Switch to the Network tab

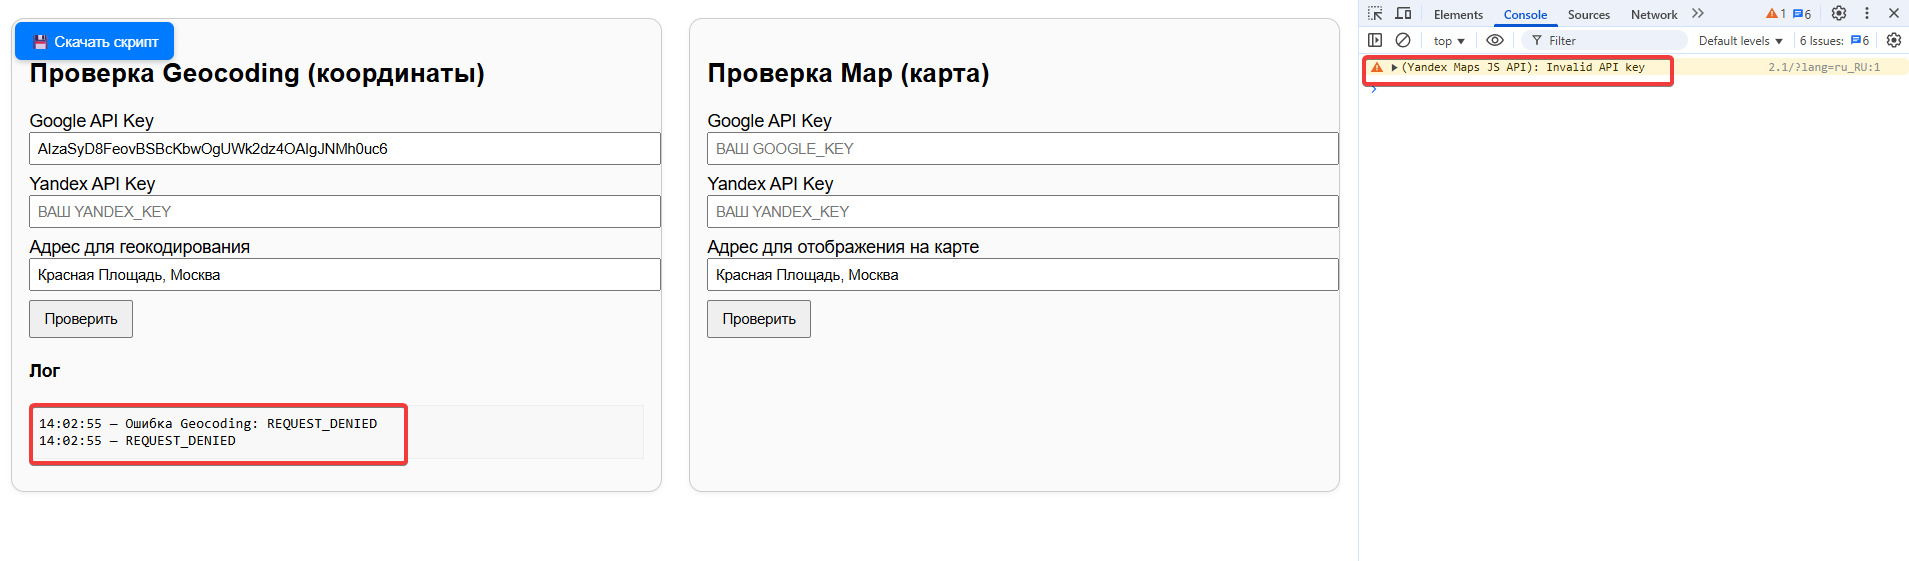tap(1653, 15)
